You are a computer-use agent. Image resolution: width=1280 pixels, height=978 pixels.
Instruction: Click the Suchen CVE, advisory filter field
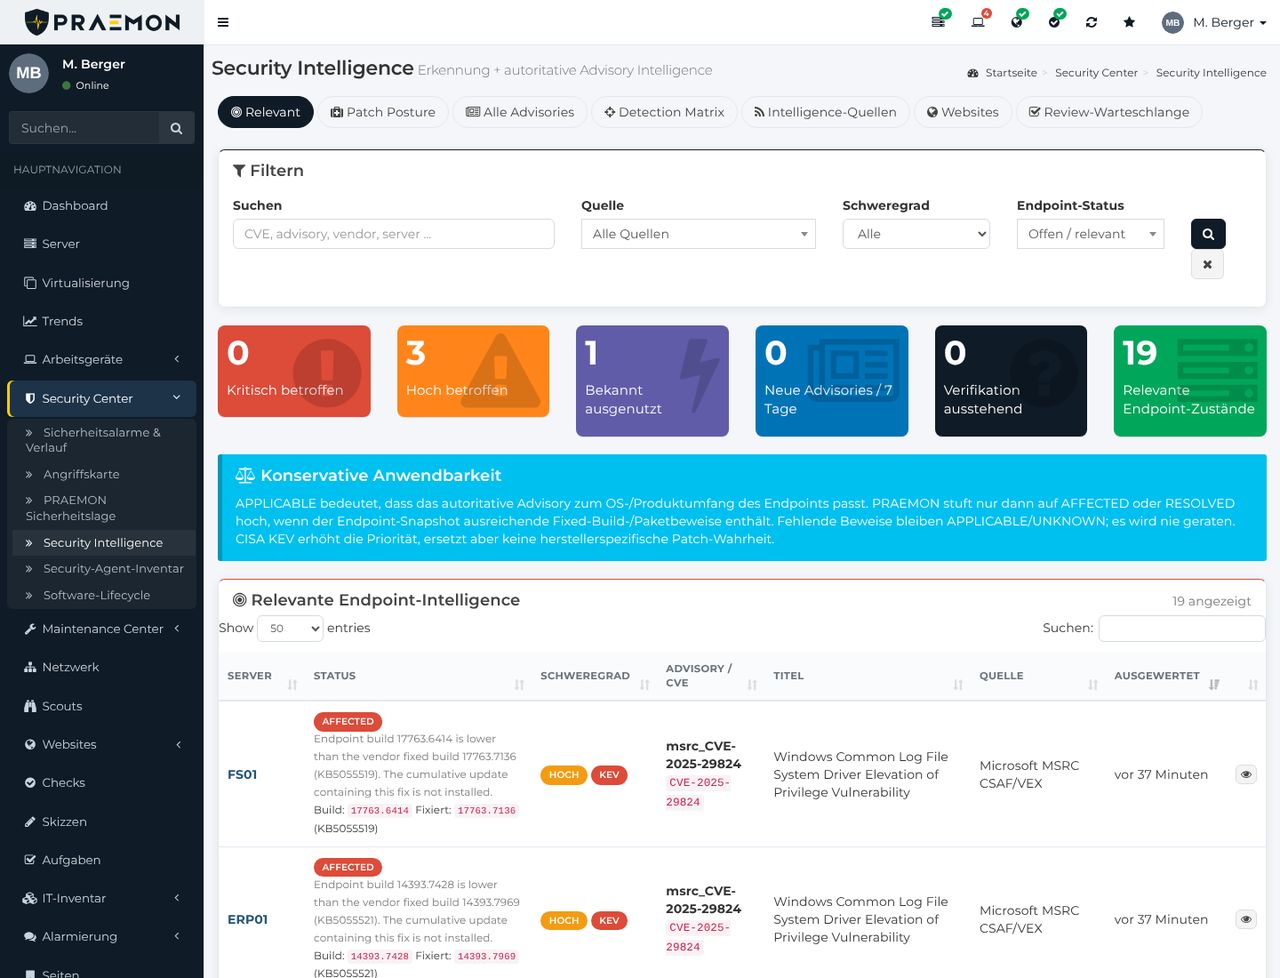394,234
